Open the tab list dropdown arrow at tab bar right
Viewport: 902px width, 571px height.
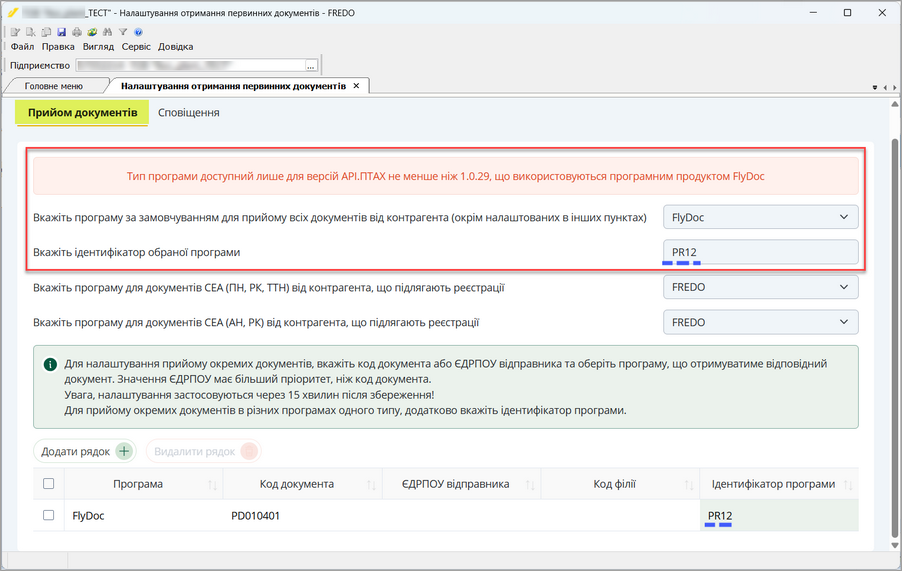[x=875, y=87]
